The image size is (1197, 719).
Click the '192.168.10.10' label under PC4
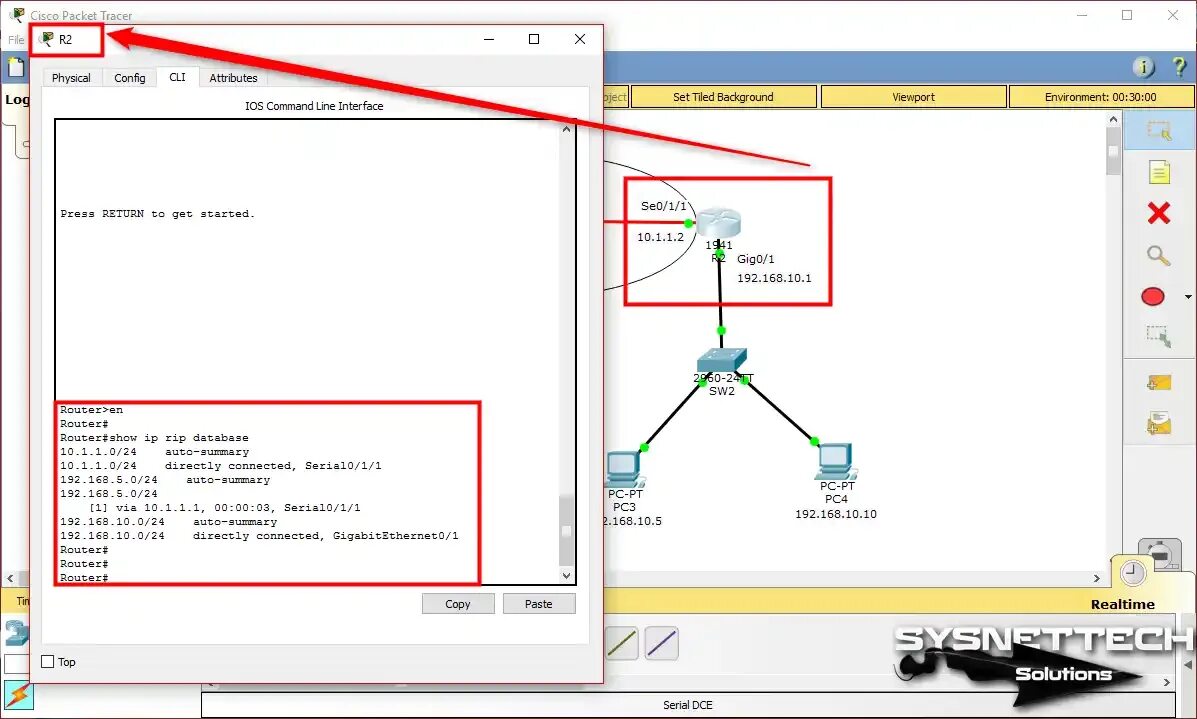836,514
